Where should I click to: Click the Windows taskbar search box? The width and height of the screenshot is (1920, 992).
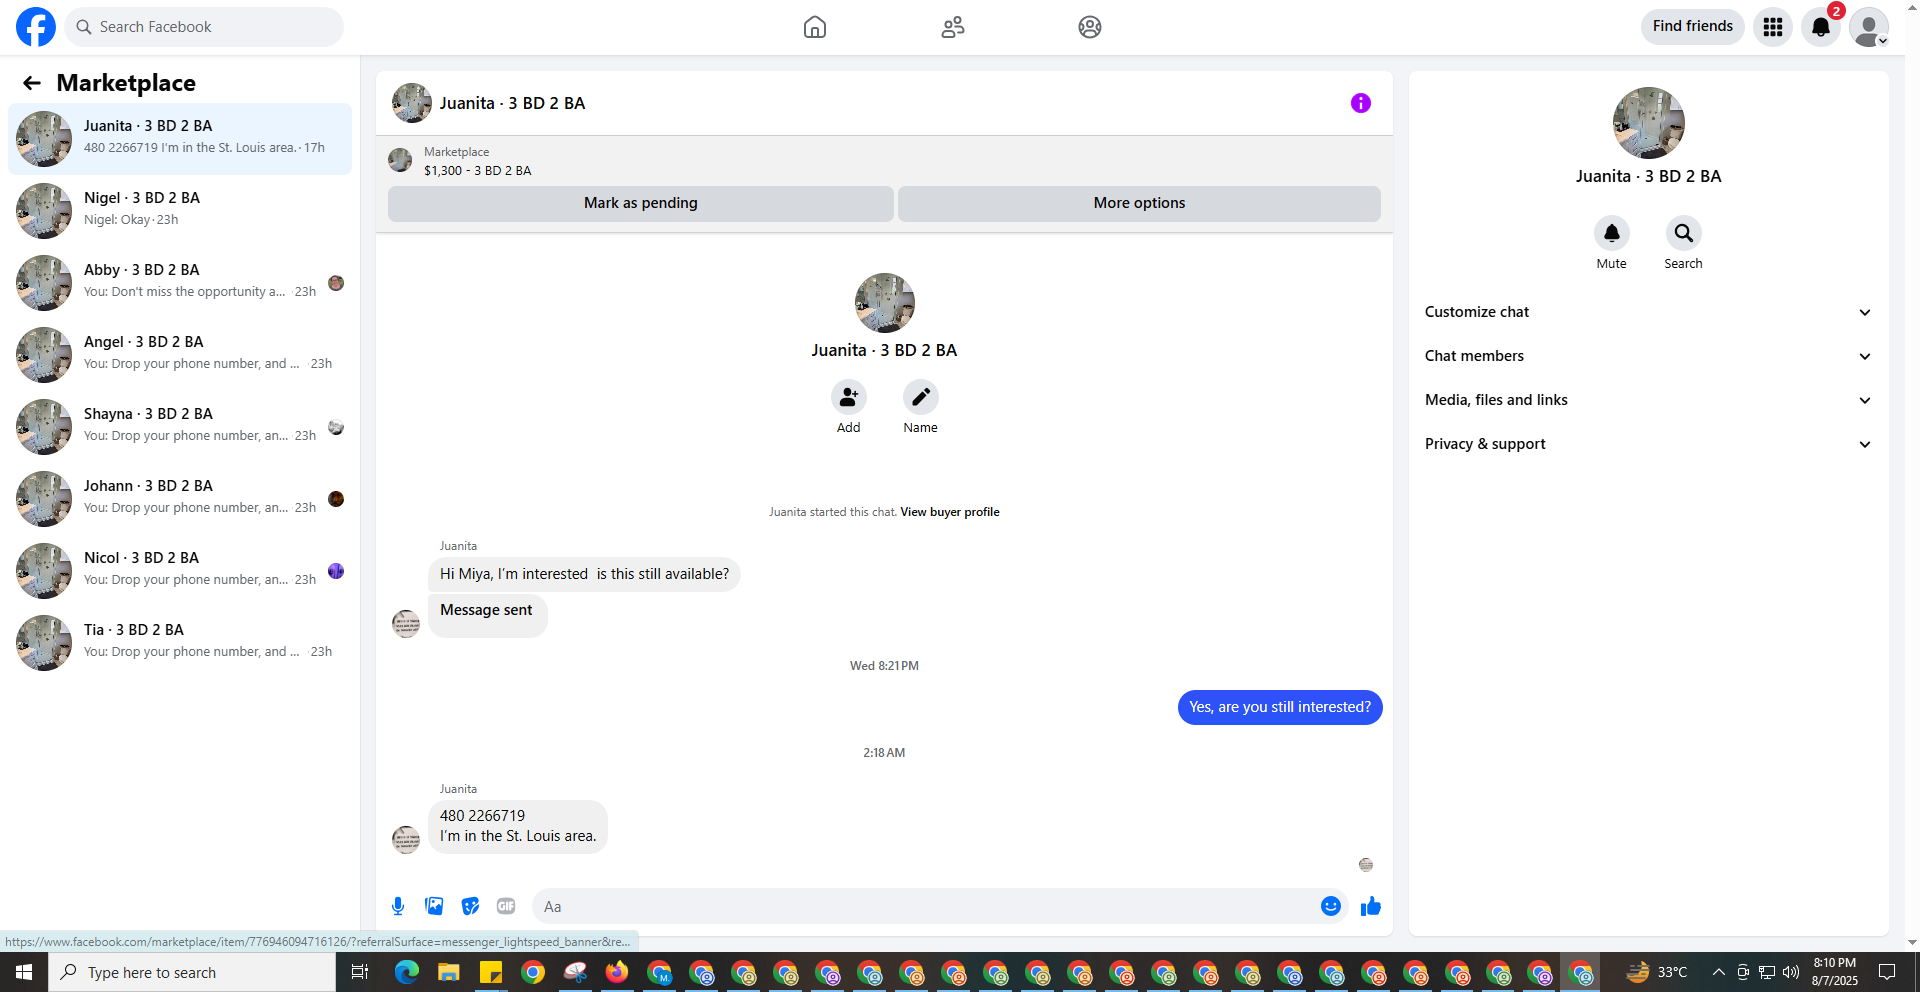coord(192,972)
